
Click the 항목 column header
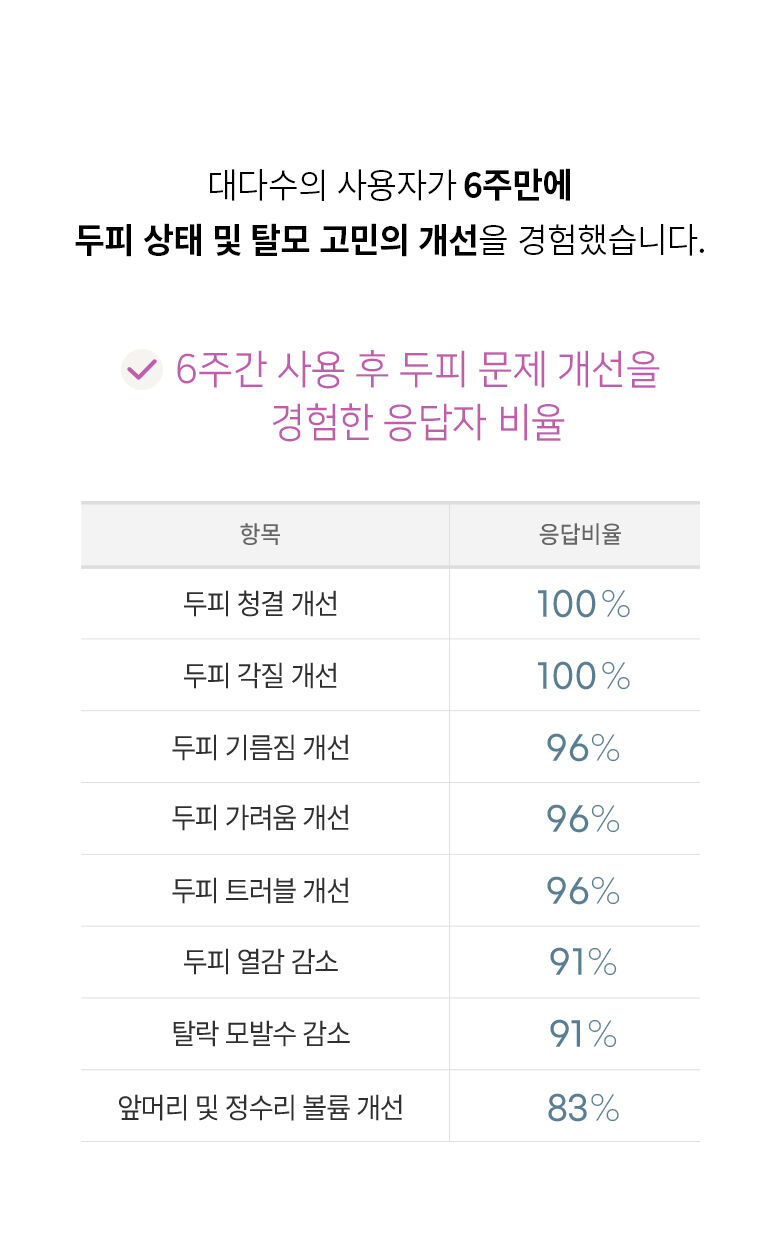coord(260,534)
